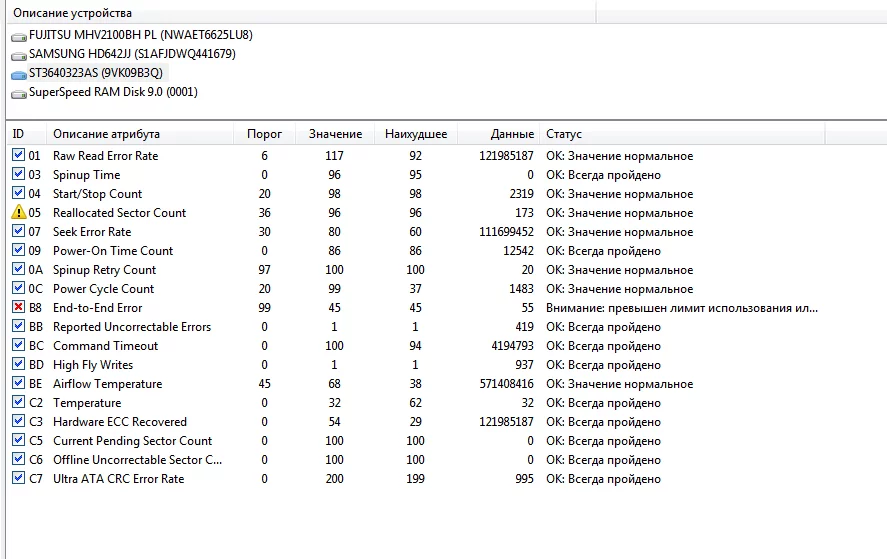Select the Spinup Time attribute name
This screenshot has width=887, height=559.
coord(87,175)
